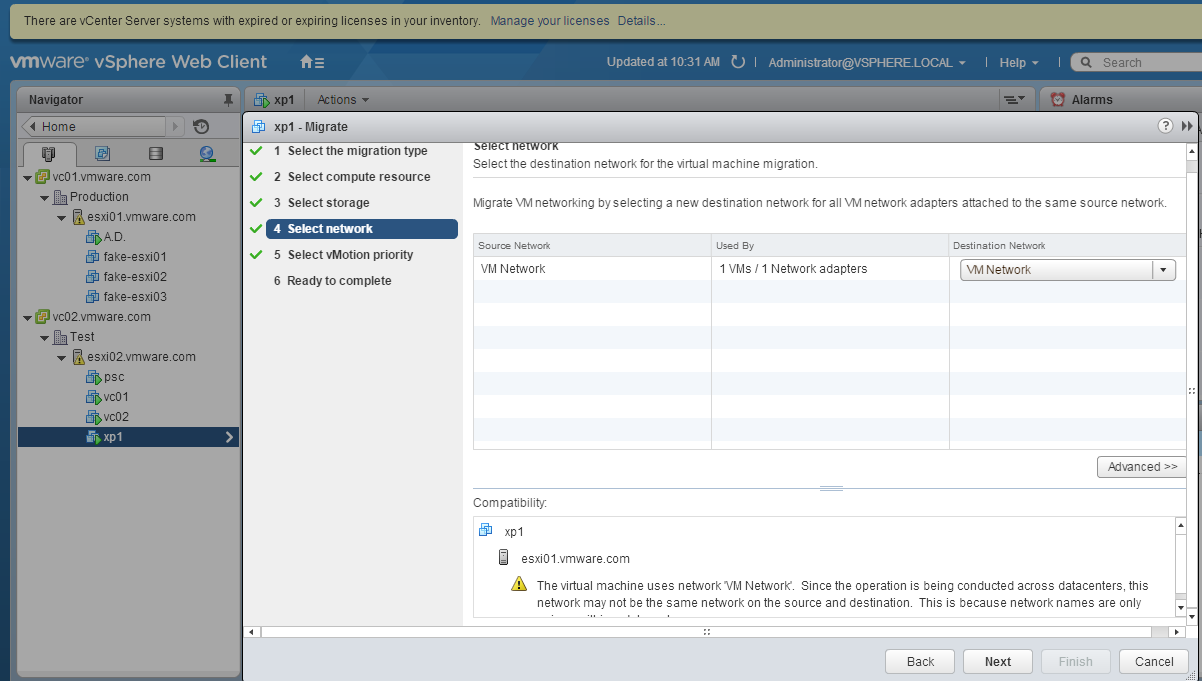Image resolution: width=1202 pixels, height=681 pixels.
Task: Go to step 5 Select vMotion priority
Action: pos(343,255)
